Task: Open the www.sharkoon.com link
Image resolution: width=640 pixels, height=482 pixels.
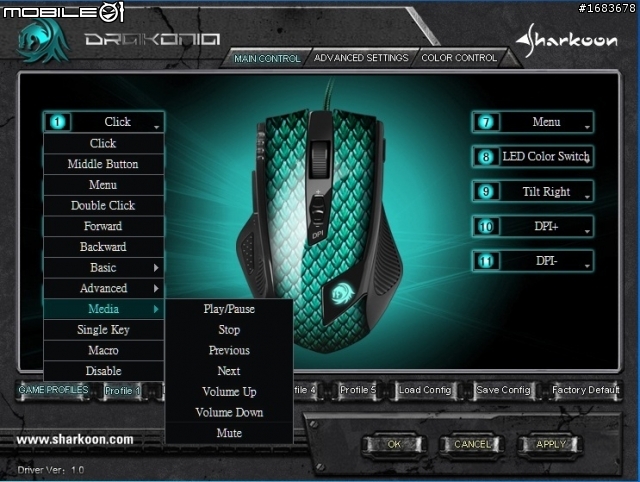Action: [x=75, y=440]
